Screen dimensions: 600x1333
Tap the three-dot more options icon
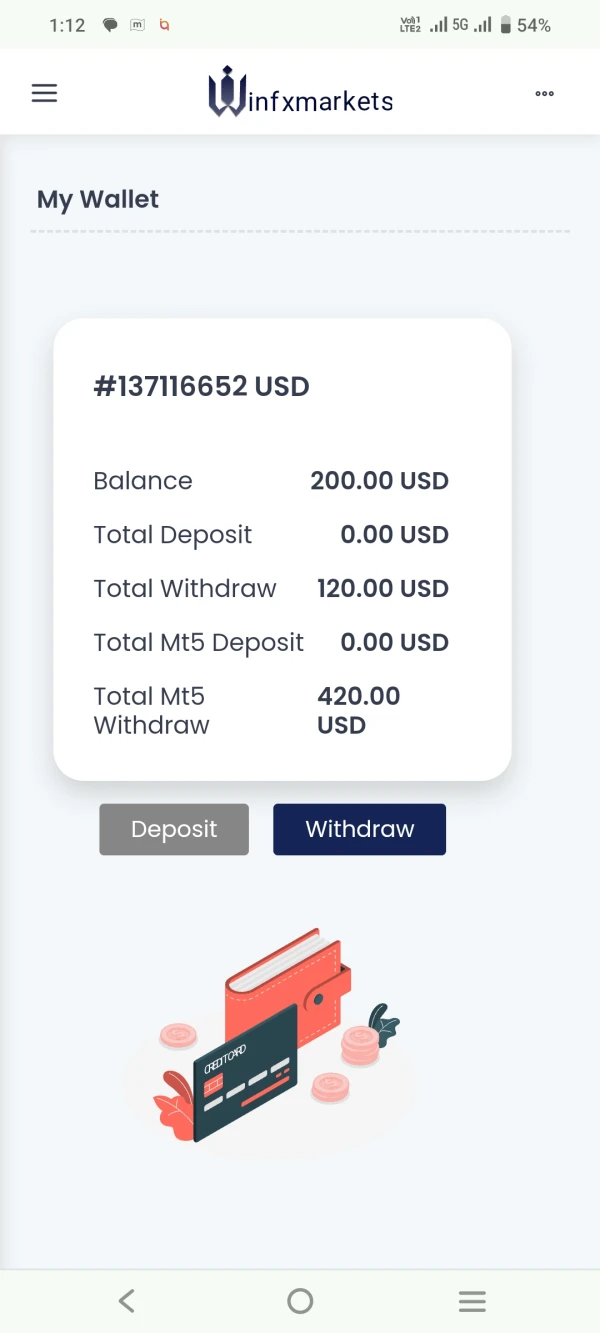(x=544, y=93)
